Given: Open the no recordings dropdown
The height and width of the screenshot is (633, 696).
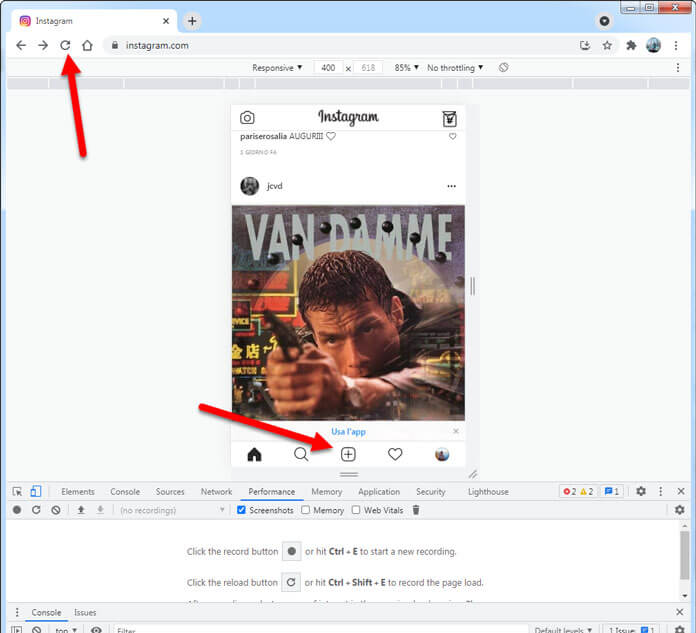Looking at the screenshot, I should tap(172, 510).
